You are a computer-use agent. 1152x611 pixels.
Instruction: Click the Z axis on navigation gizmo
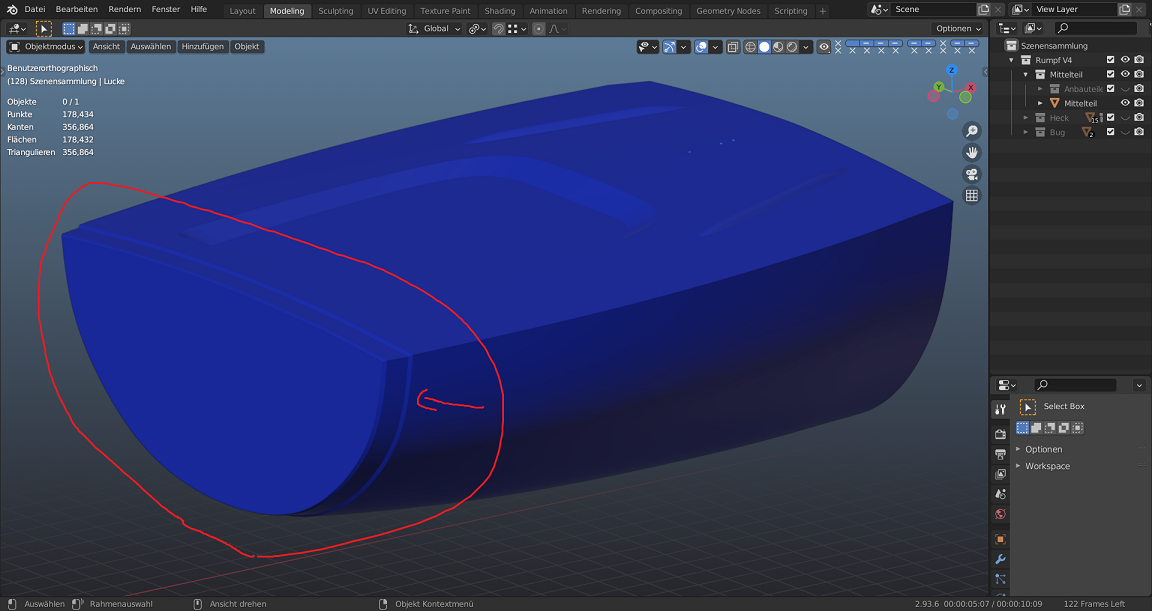951,70
